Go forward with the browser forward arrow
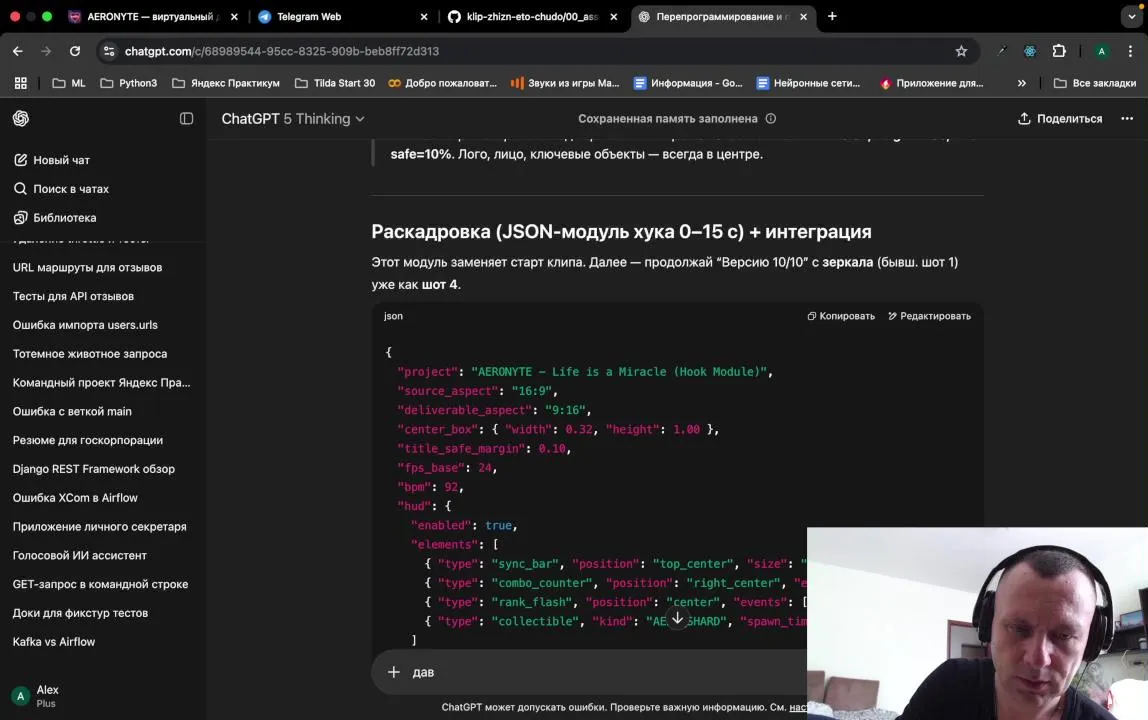Viewport: 1148px width, 720px height. tap(46, 51)
